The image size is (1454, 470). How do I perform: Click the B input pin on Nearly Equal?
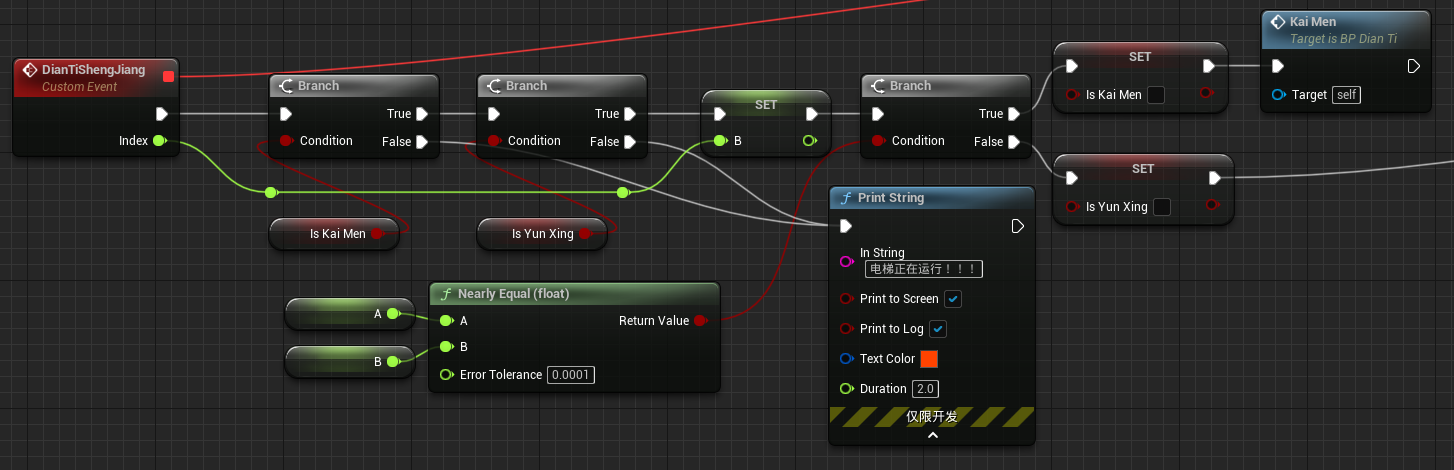(446, 347)
